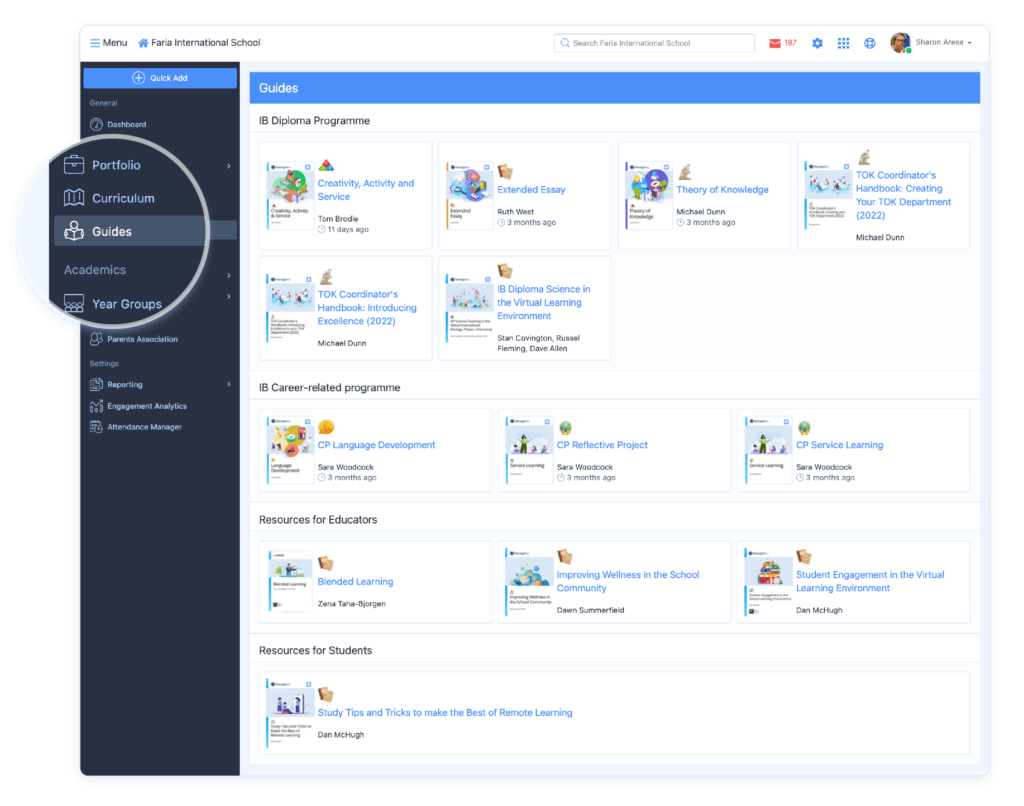Viewport: 1024px width, 806px height.
Task: Select Attendance Manager in the sidebar
Action: 144,427
